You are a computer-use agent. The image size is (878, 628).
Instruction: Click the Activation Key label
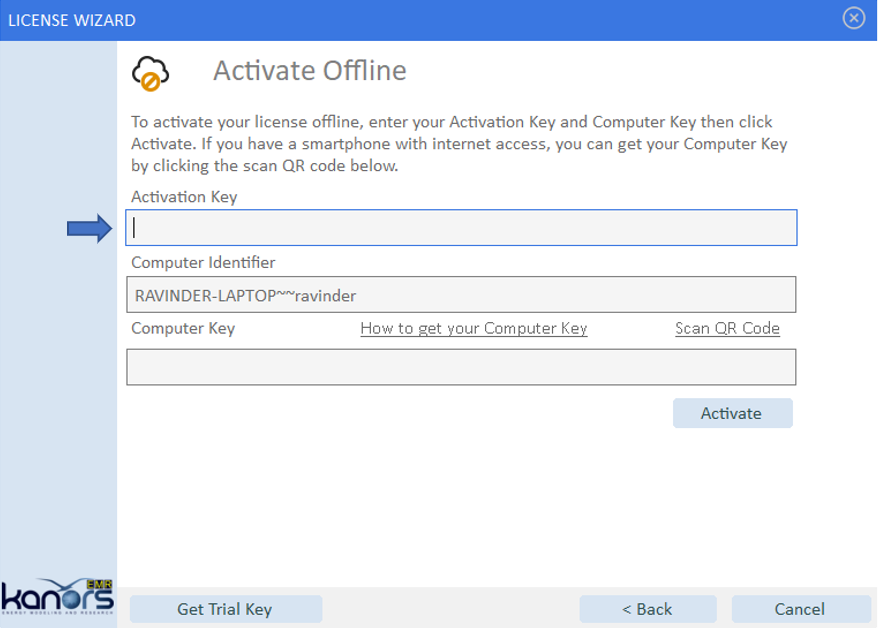(184, 197)
